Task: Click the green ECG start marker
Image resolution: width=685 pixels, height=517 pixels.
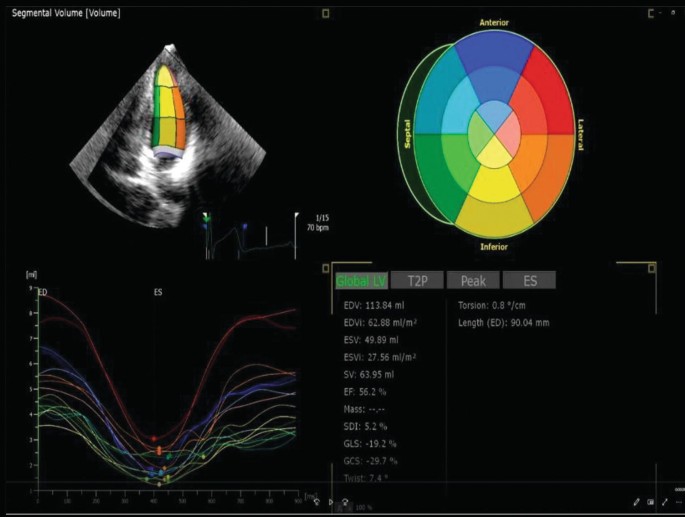Action: coord(207,217)
